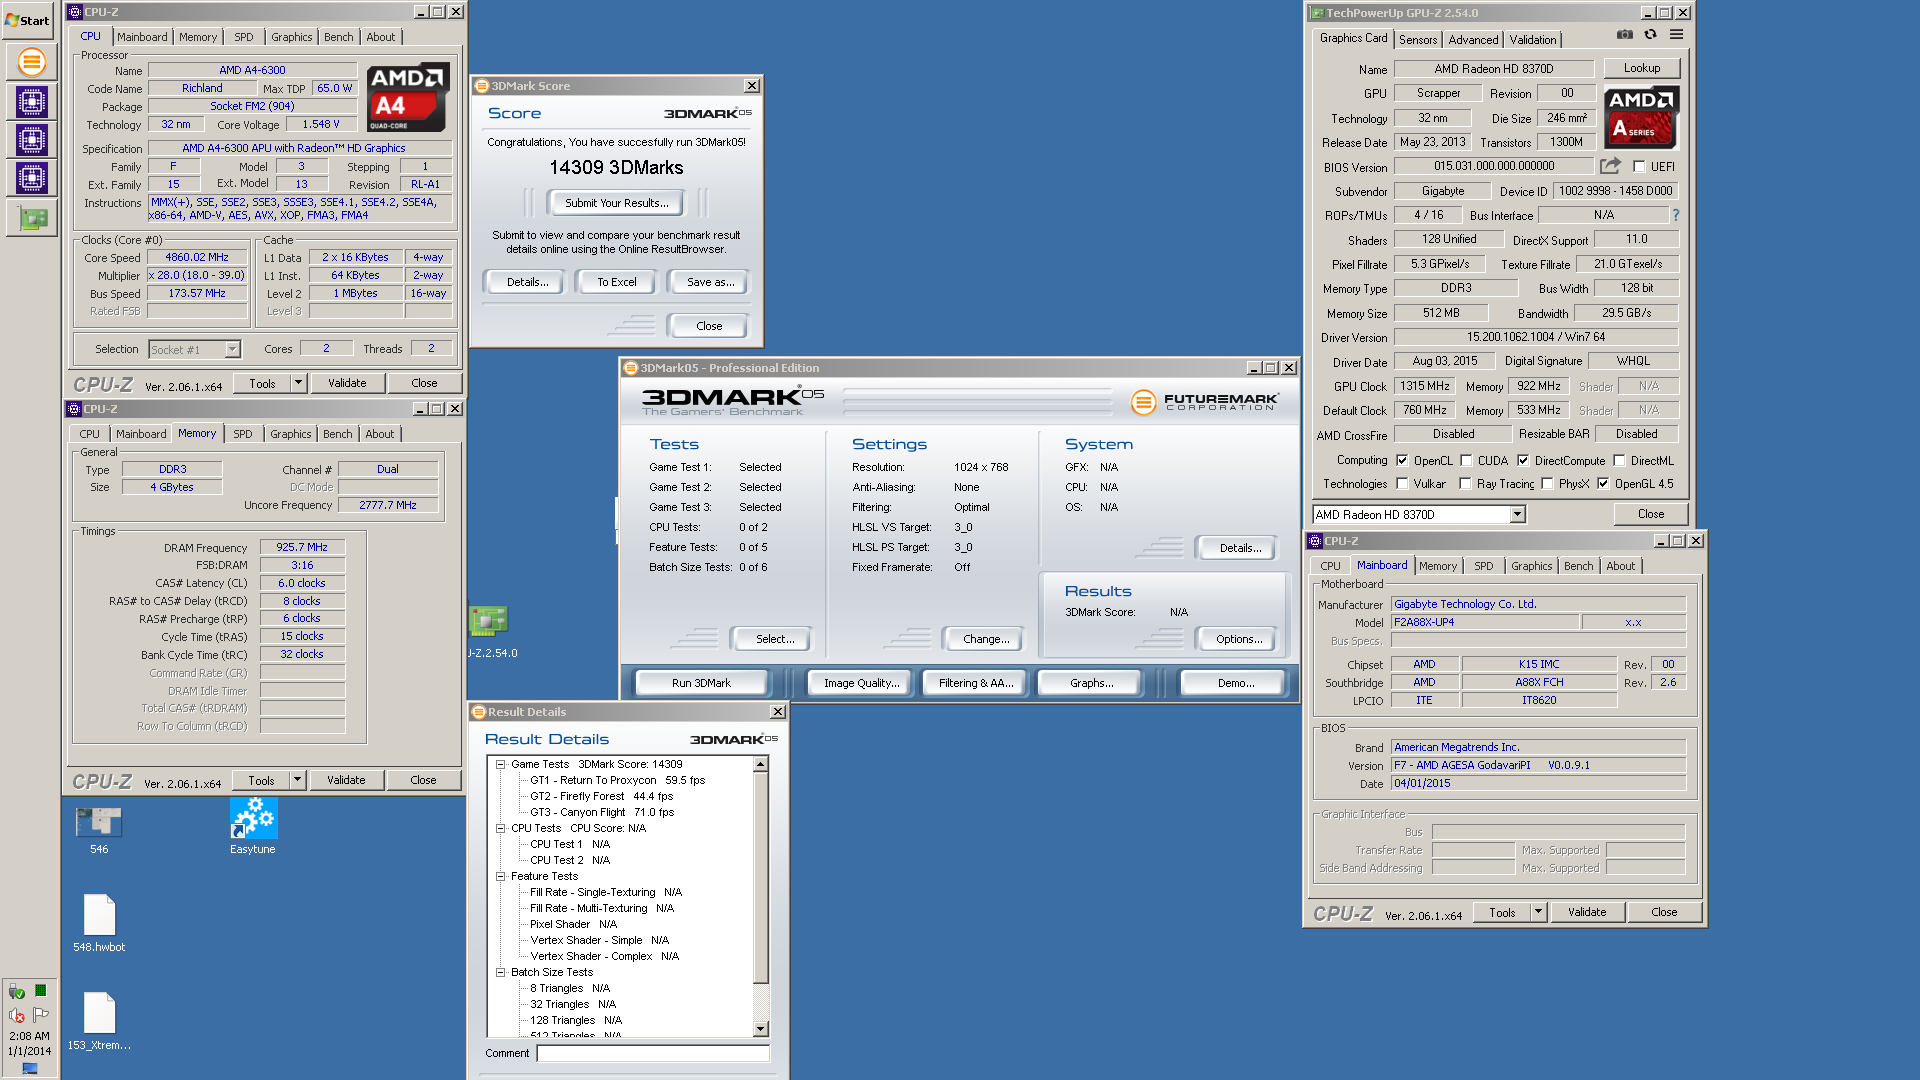Click the Image Quality button
The image size is (1920, 1080).
(x=861, y=683)
